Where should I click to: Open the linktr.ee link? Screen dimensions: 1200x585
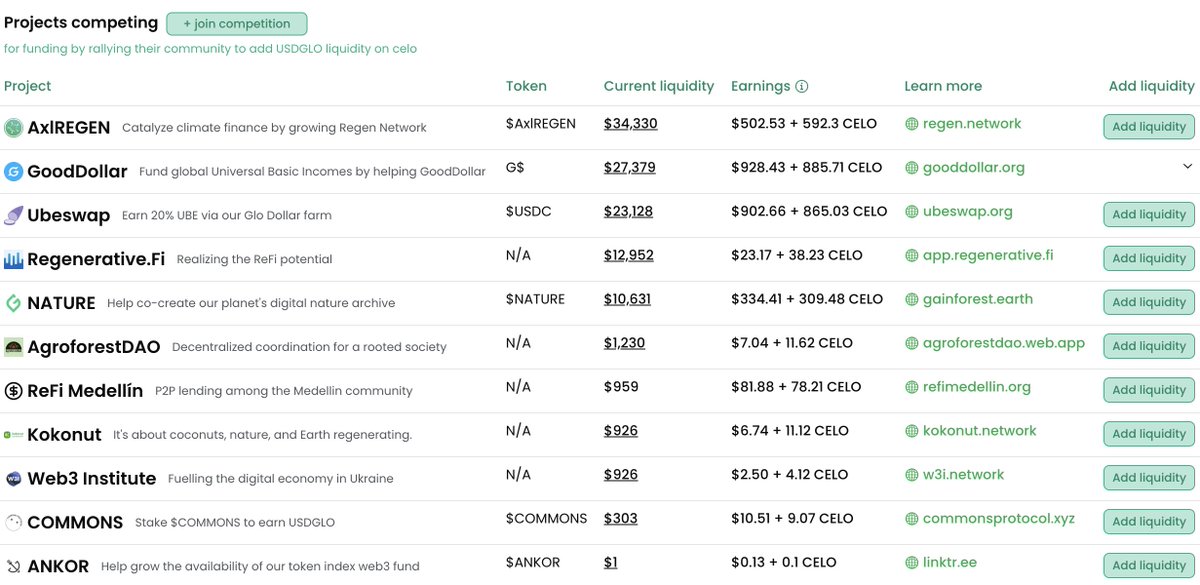pyautogui.click(x=950, y=563)
